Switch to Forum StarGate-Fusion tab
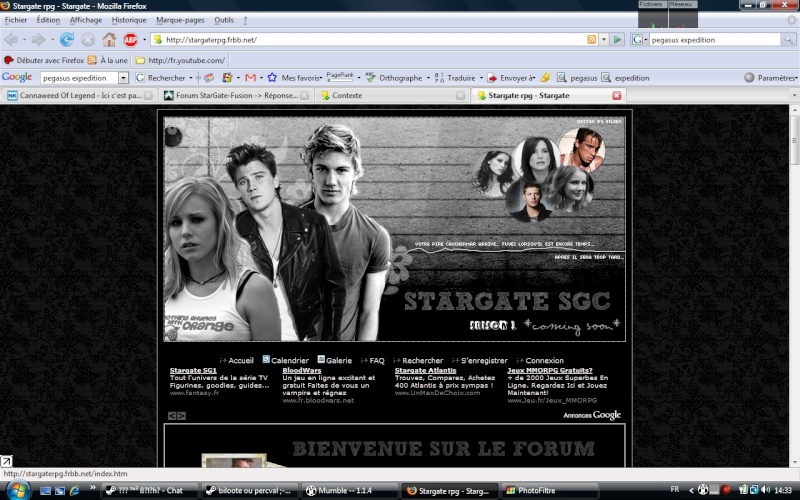The height and width of the screenshot is (500, 800). pos(236,95)
